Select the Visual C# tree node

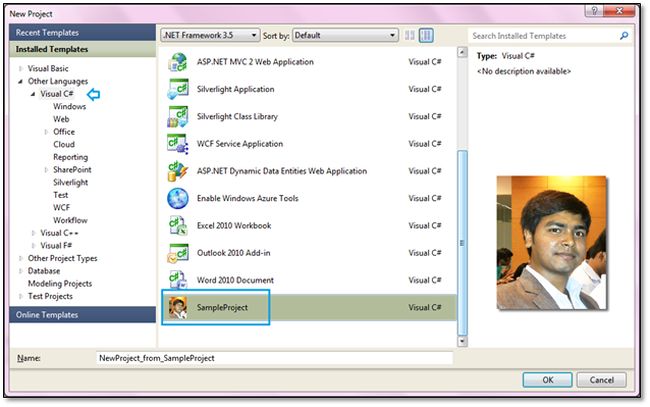coord(57,94)
